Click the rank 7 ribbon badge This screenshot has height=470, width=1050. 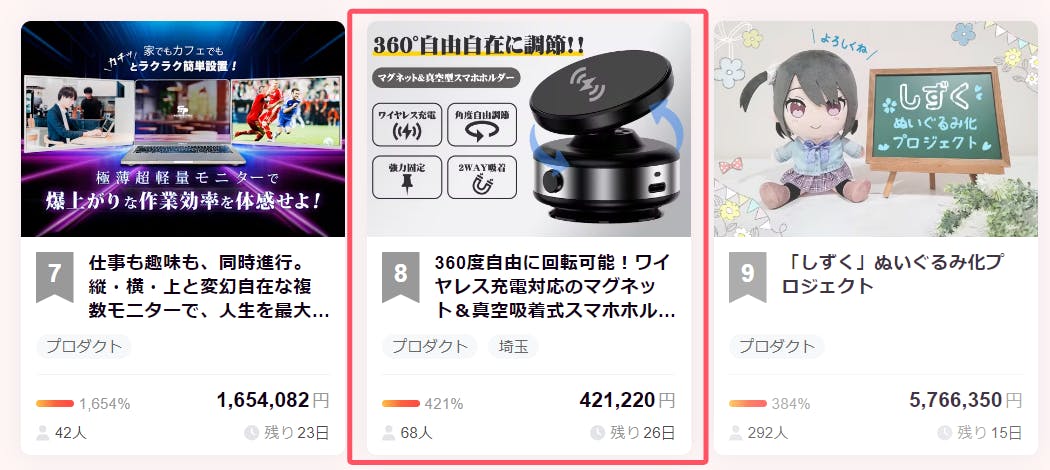pyautogui.click(x=55, y=276)
